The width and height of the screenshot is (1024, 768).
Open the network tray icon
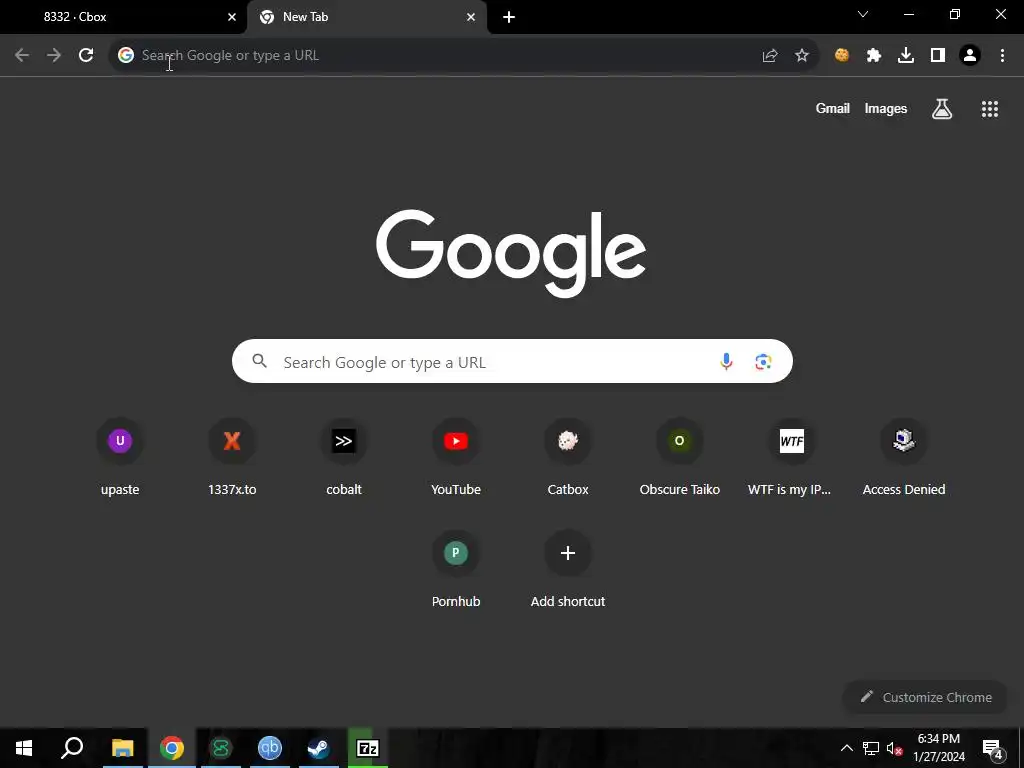[871, 748]
